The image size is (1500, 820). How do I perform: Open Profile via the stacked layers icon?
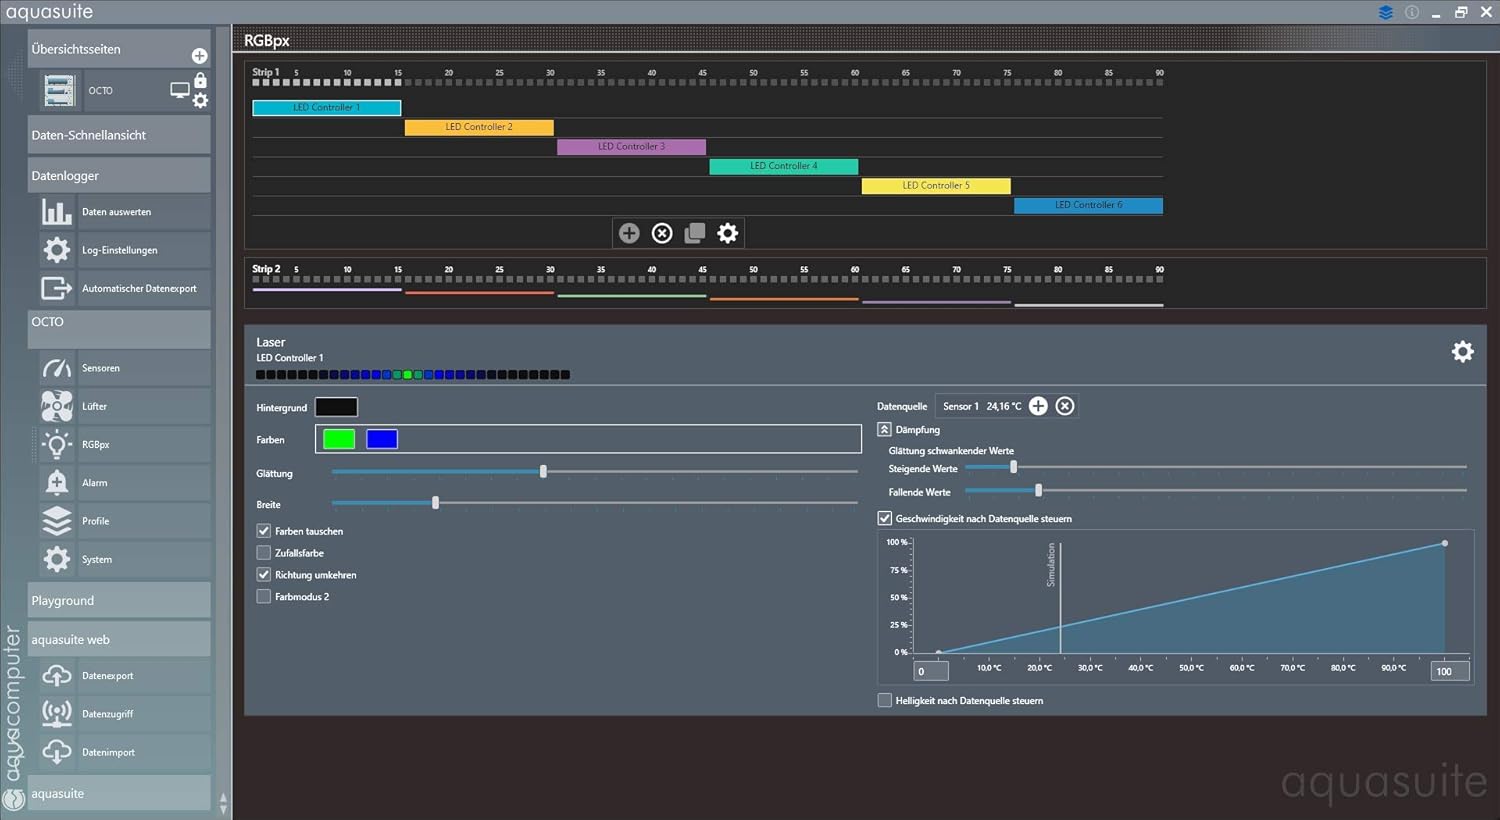(x=57, y=521)
